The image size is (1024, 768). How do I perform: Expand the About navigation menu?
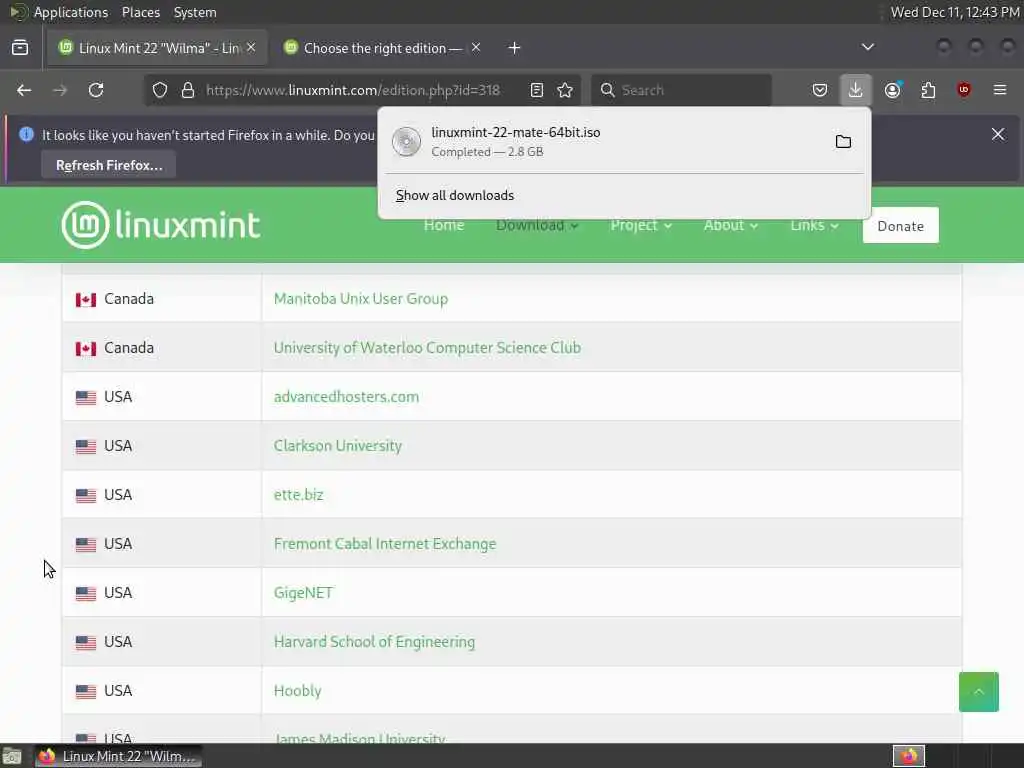click(x=730, y=225)
